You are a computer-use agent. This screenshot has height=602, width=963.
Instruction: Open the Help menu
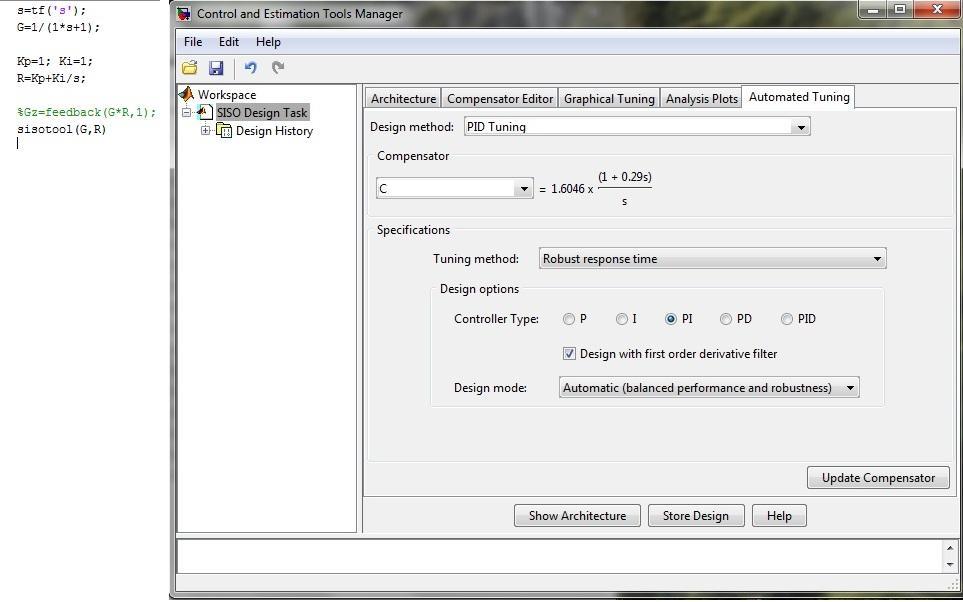[268, 42]
